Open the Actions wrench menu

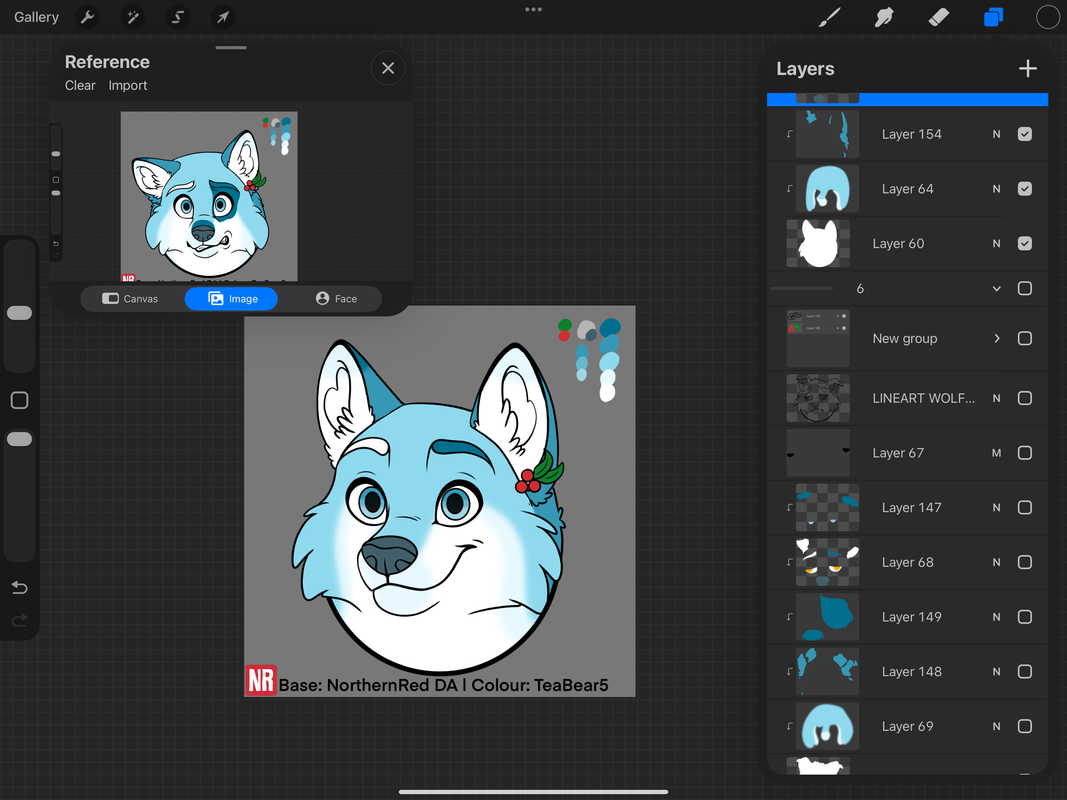point(87,17)
